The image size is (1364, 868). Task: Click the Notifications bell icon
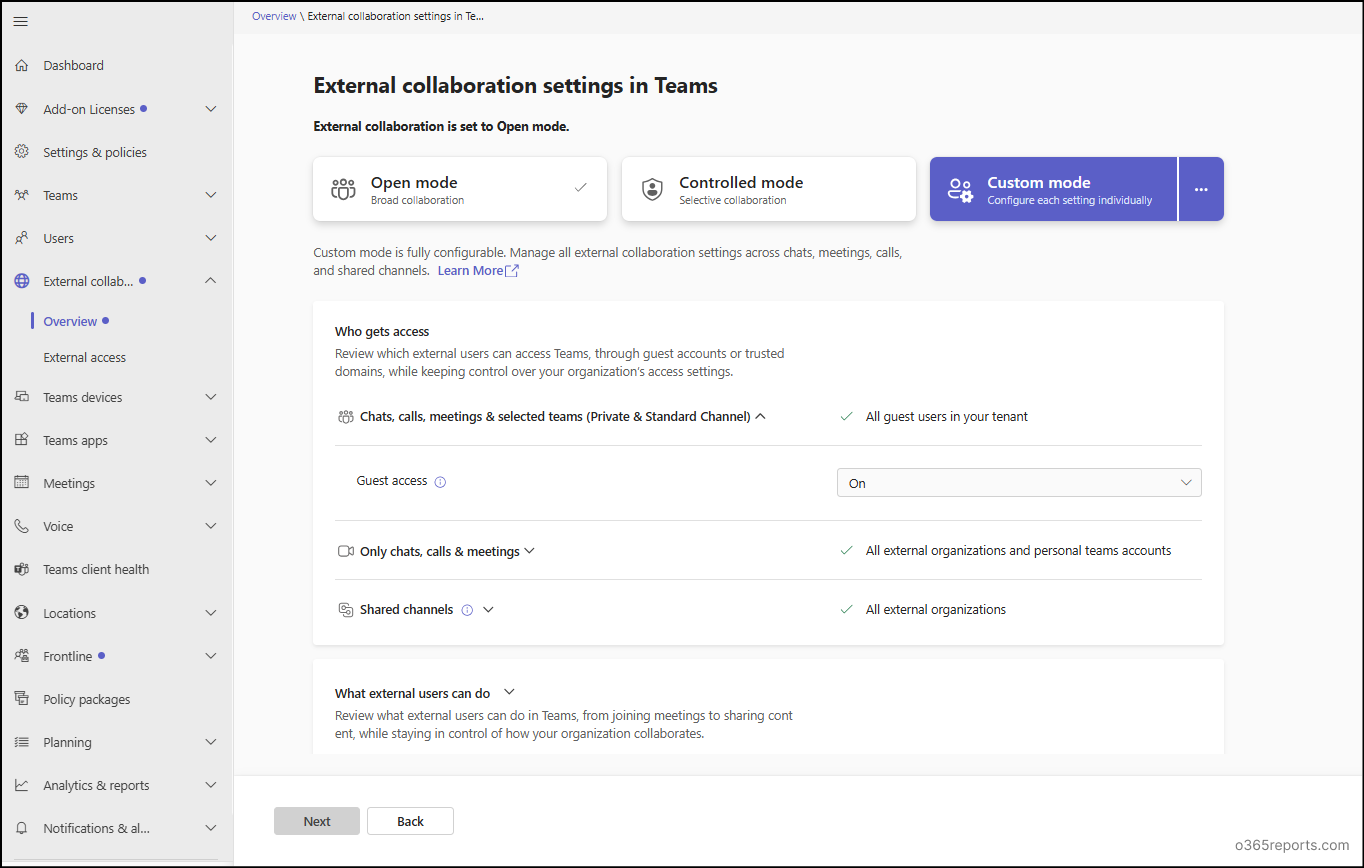point(21,828)
